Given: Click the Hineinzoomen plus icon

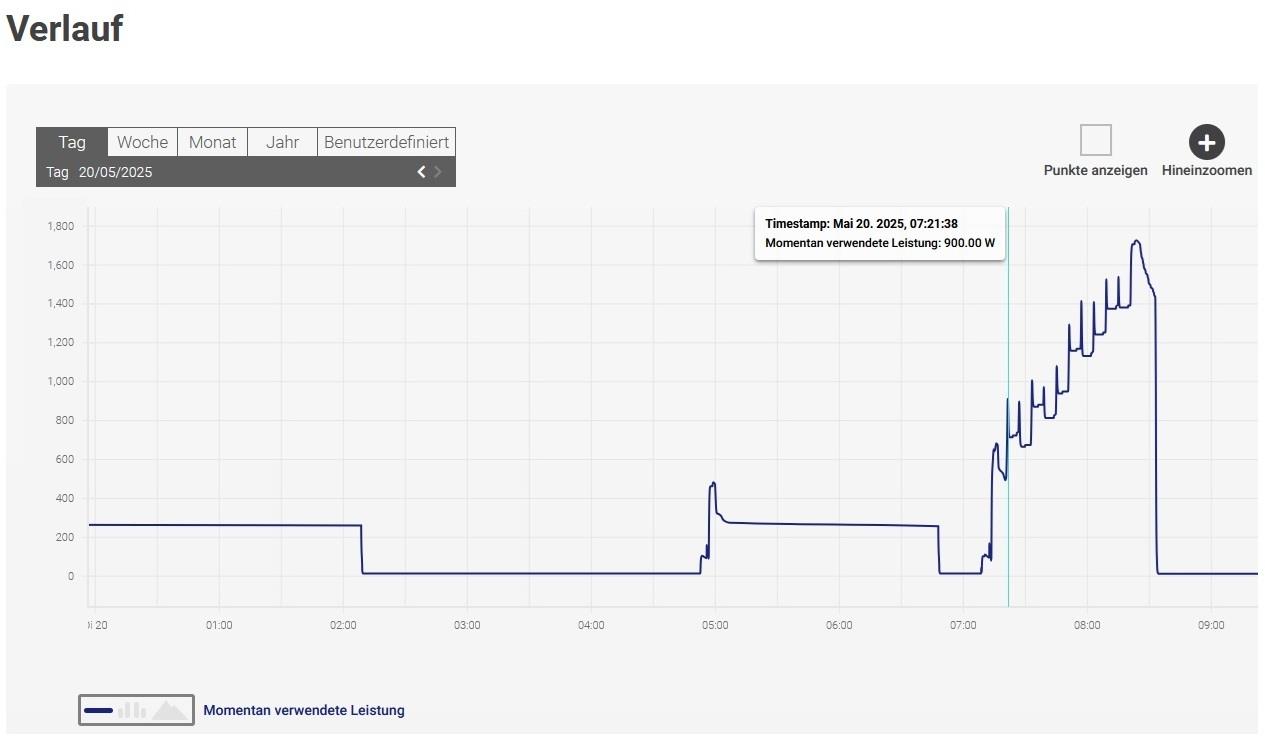Looking at the screenshot, I should pyautogui.click(x=1206, y=142).
